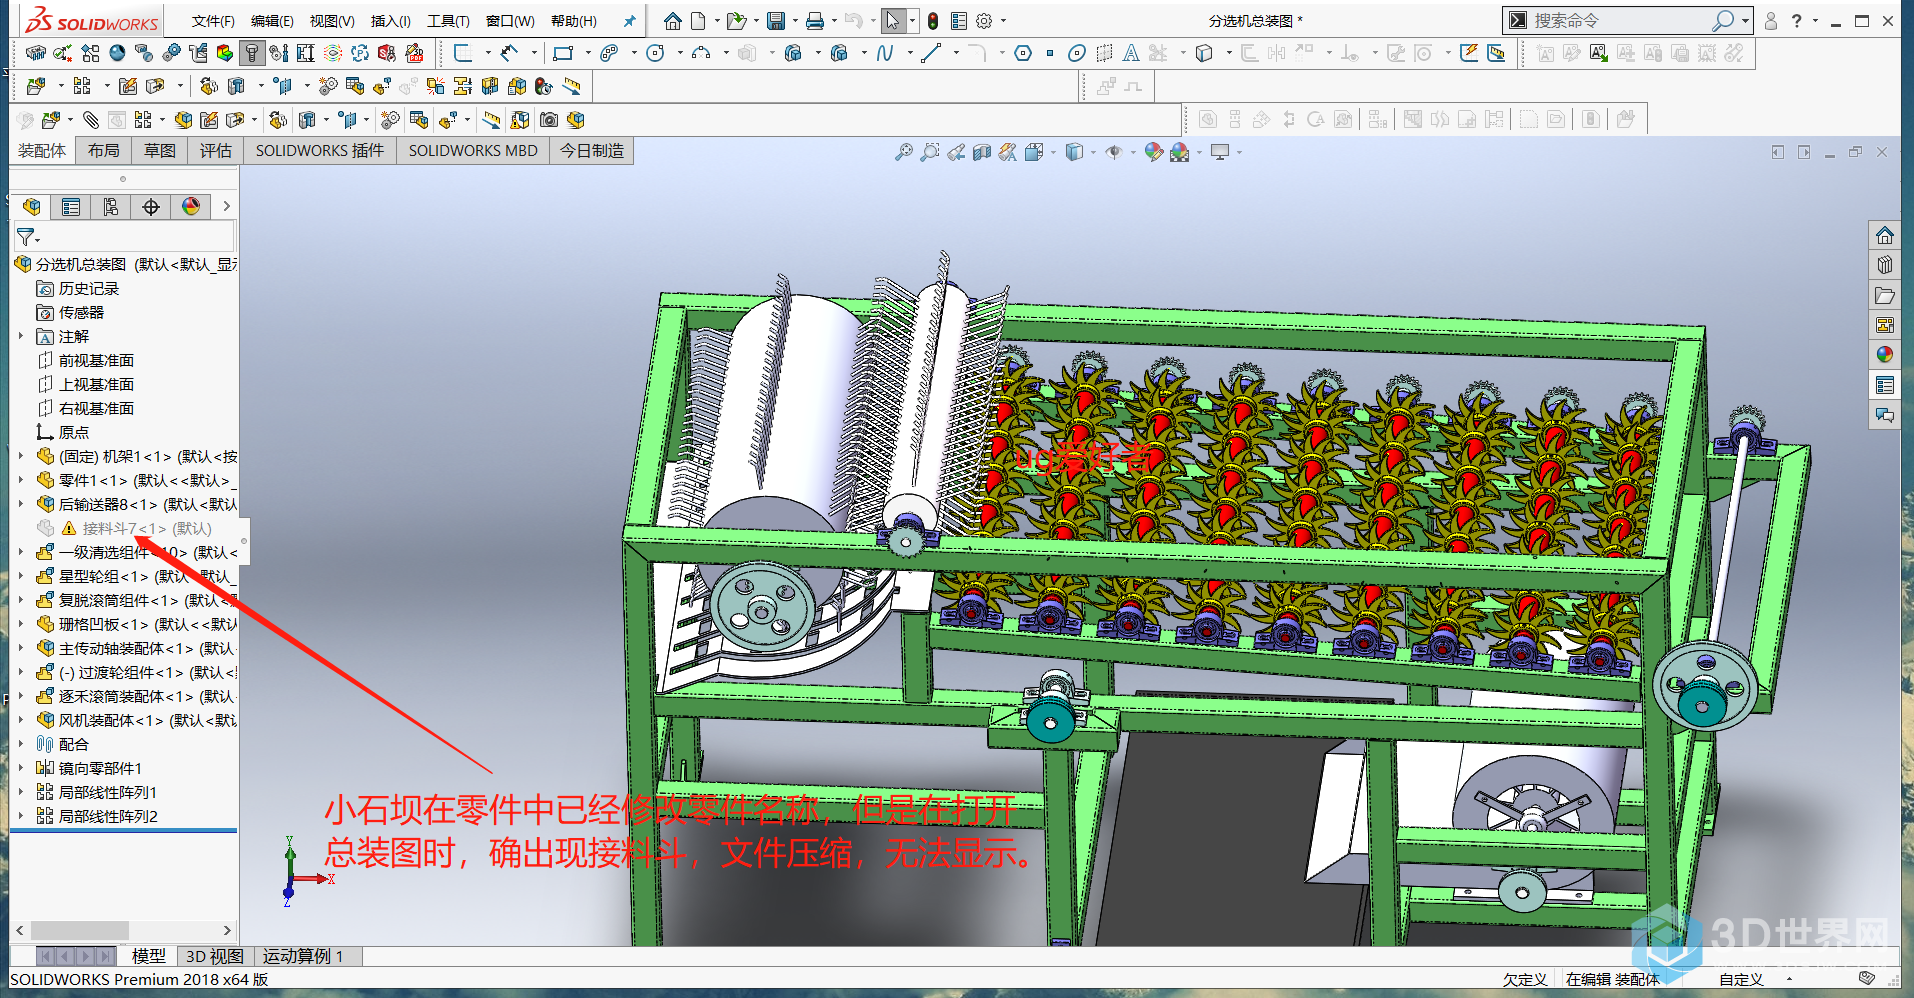1914x998 pixels.
Task: Switch to the 评估 tab
Action: pos(216,151)
